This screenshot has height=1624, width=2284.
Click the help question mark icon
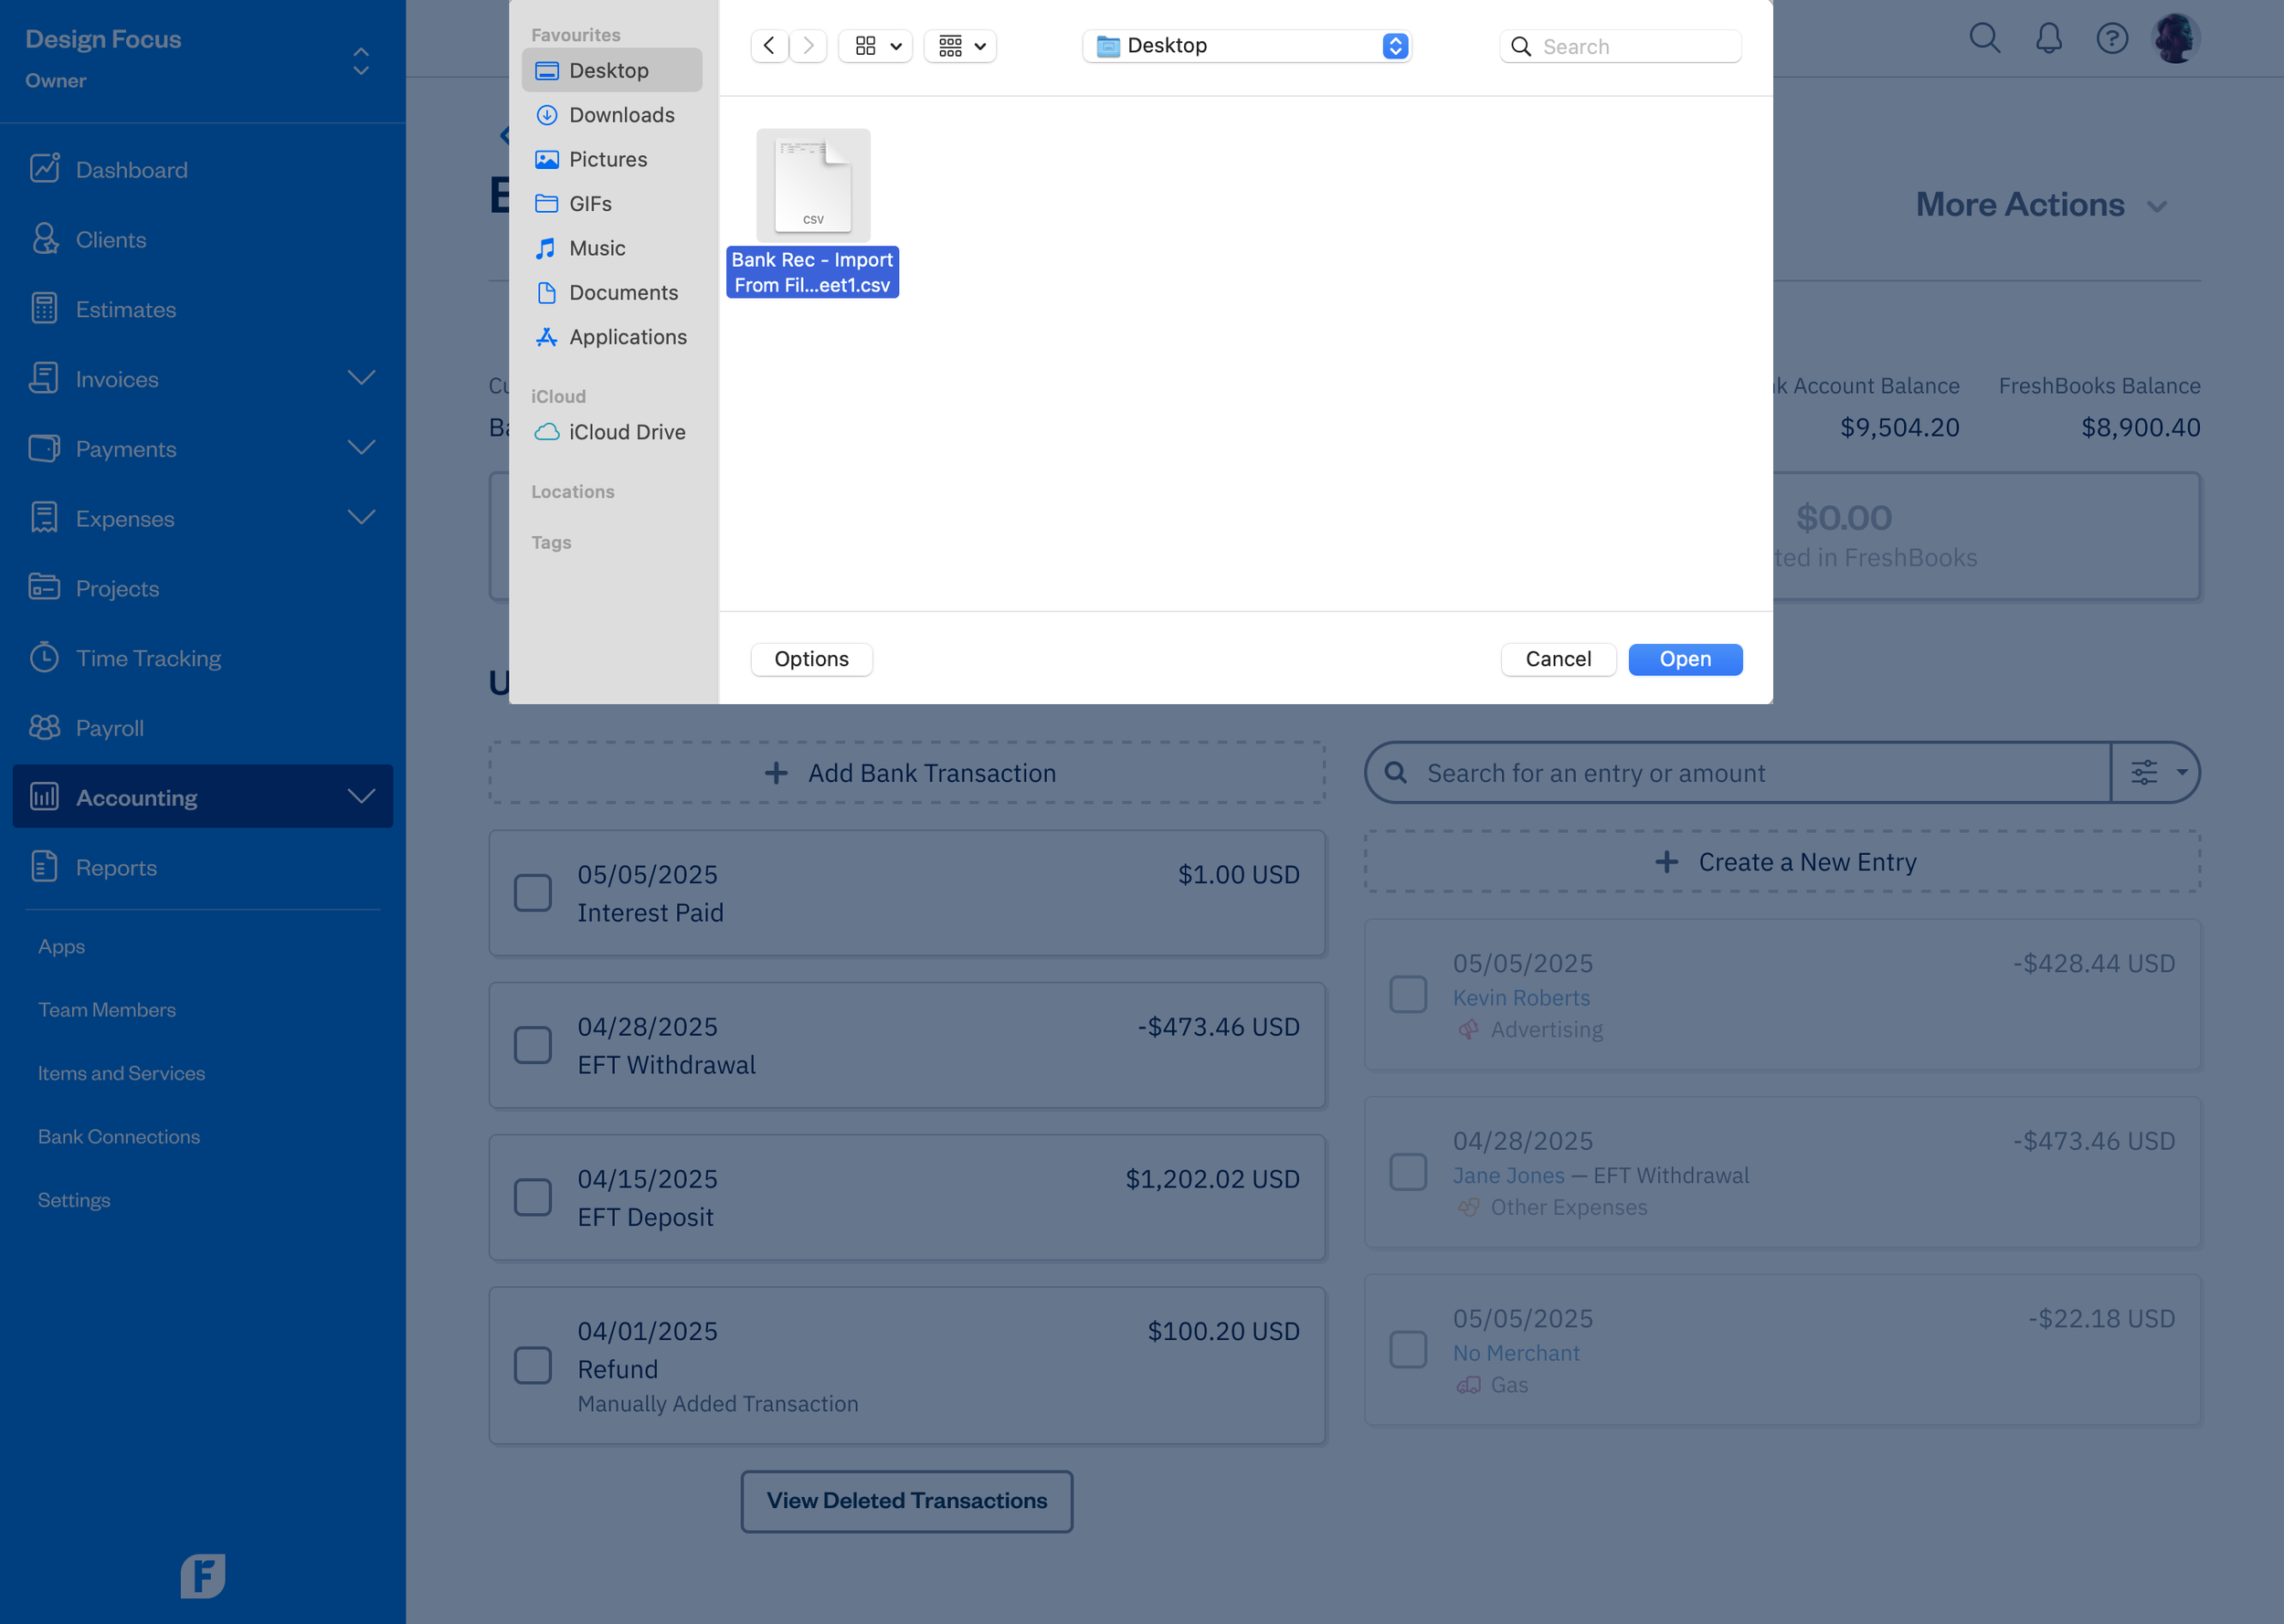click(2112, 38)
